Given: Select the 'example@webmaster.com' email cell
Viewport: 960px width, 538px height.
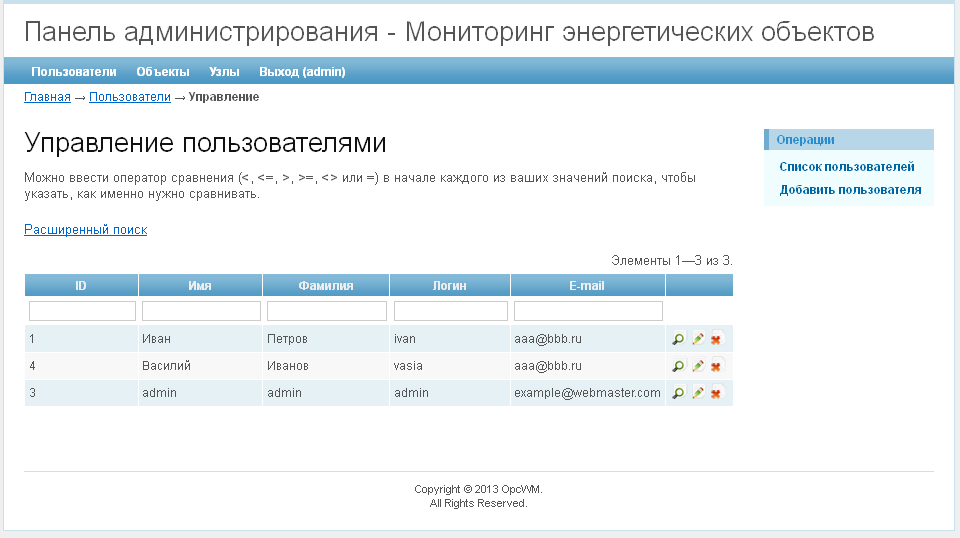Looking at the screenshot, I should (588, 392).
